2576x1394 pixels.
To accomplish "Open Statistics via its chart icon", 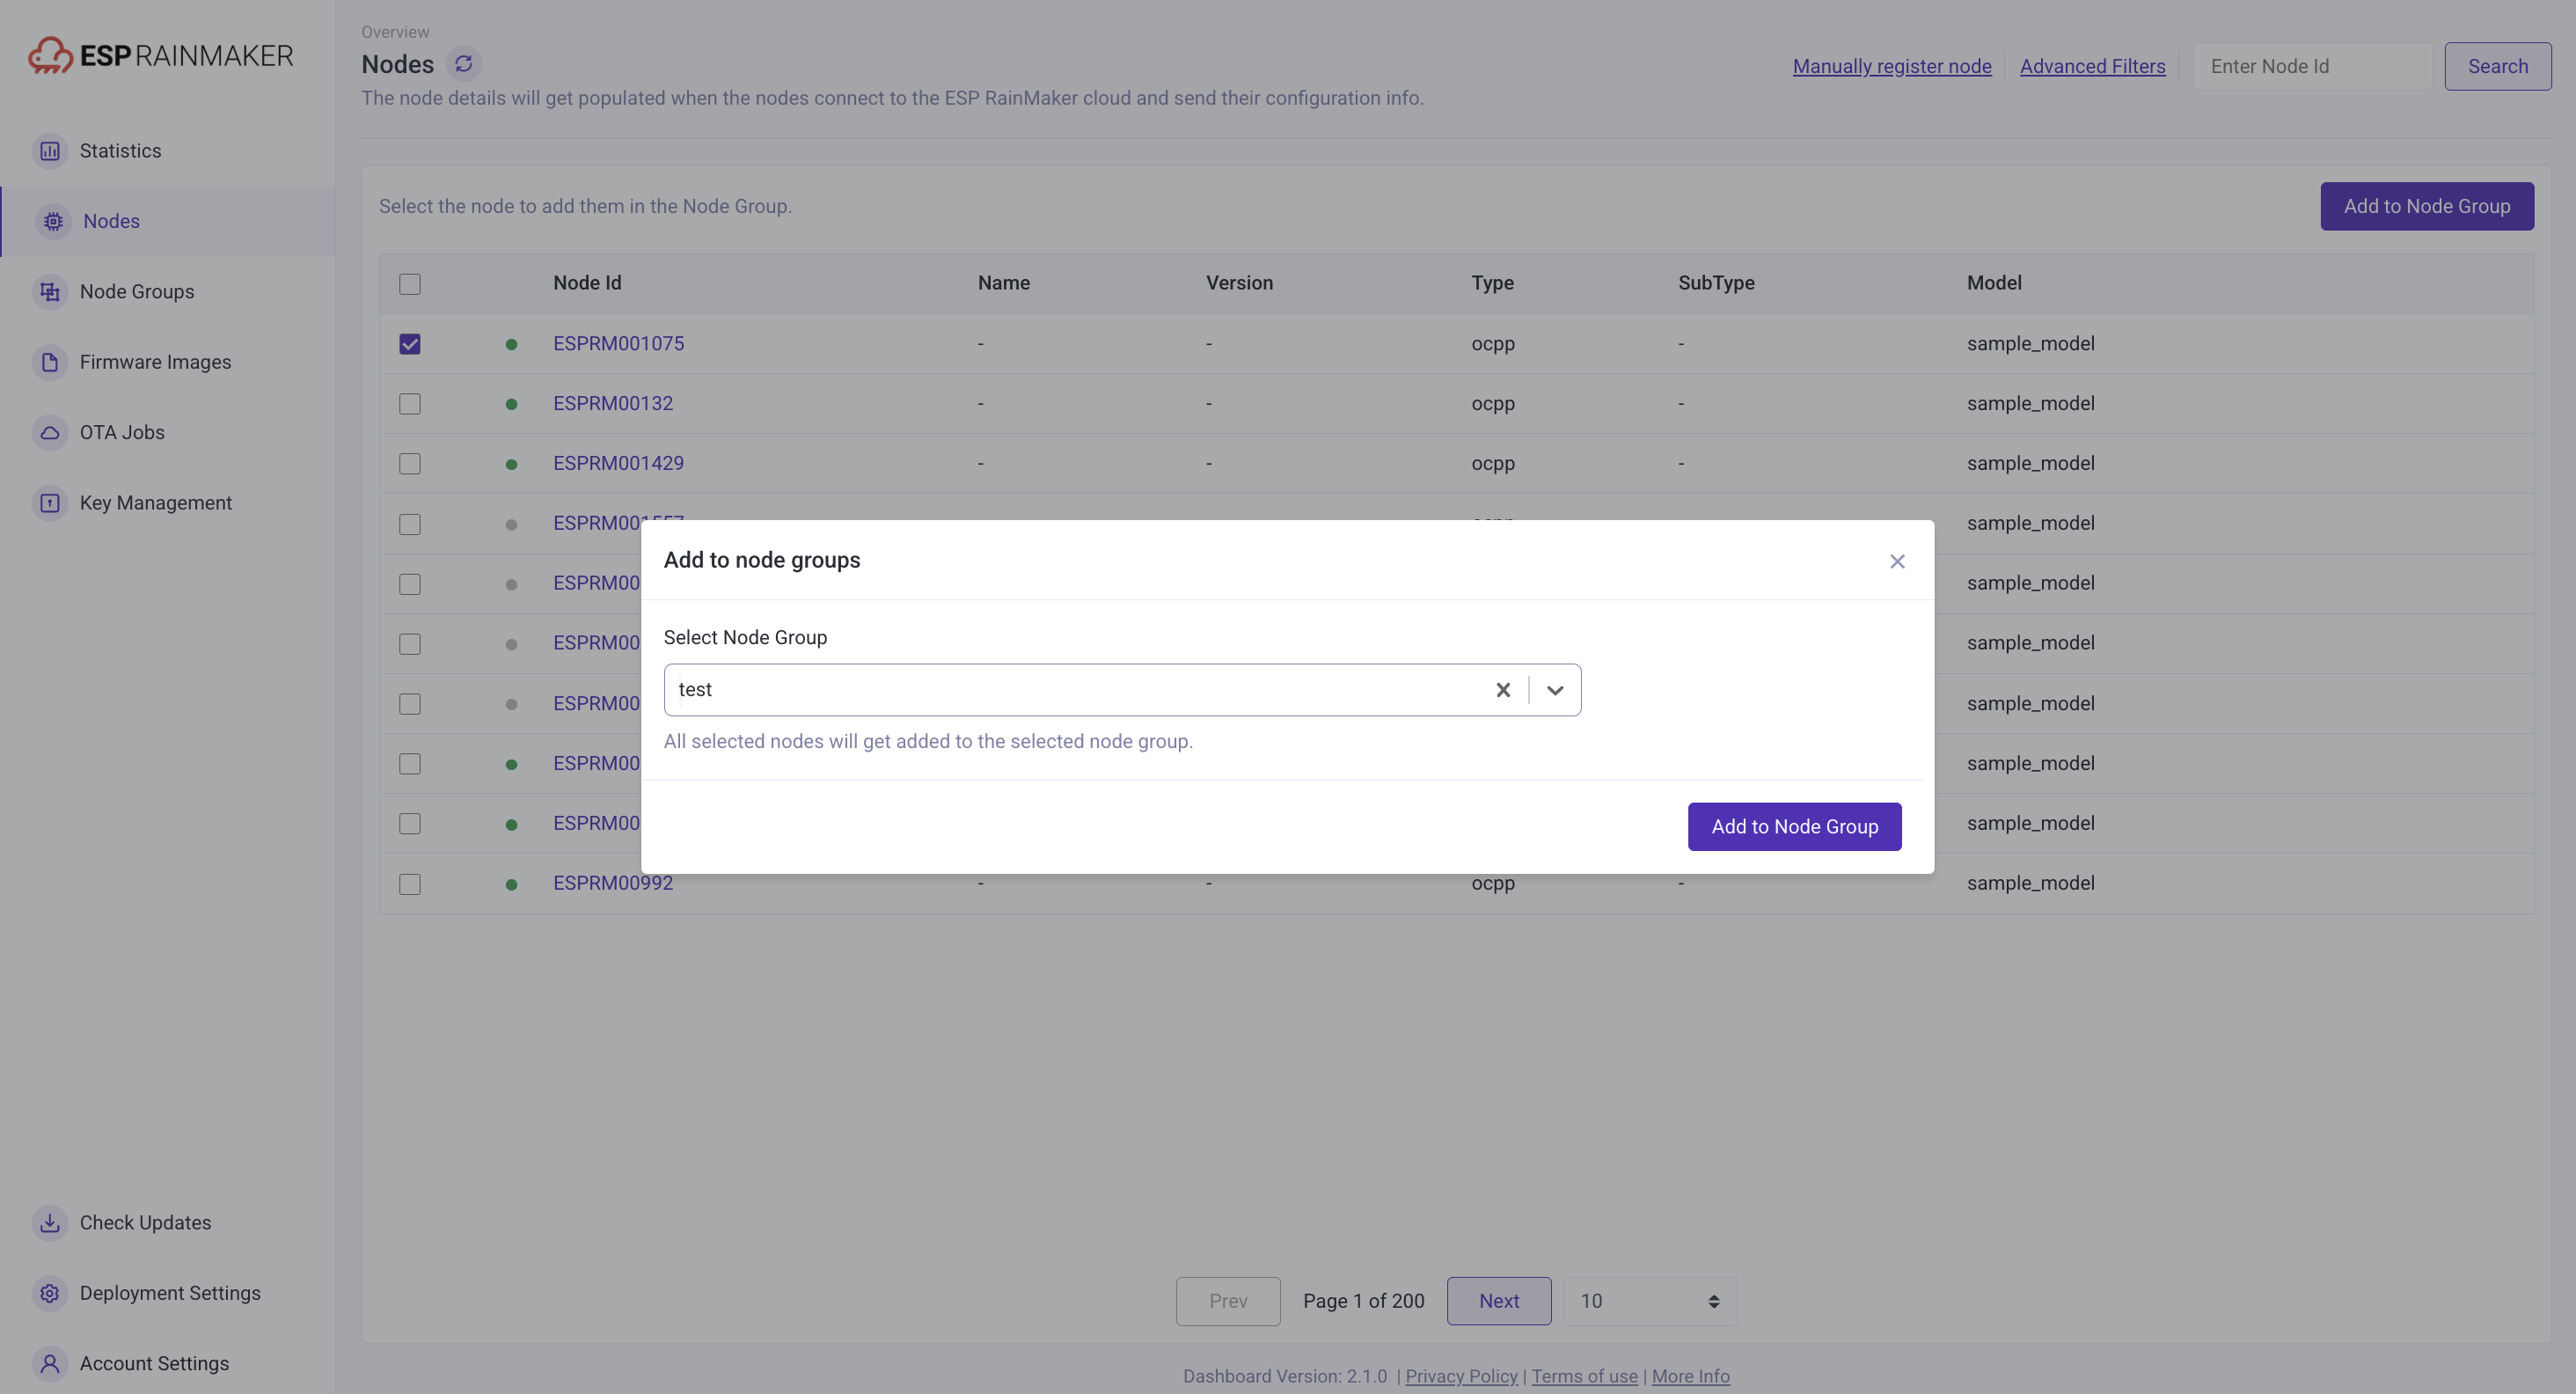I will pos(50,151).
